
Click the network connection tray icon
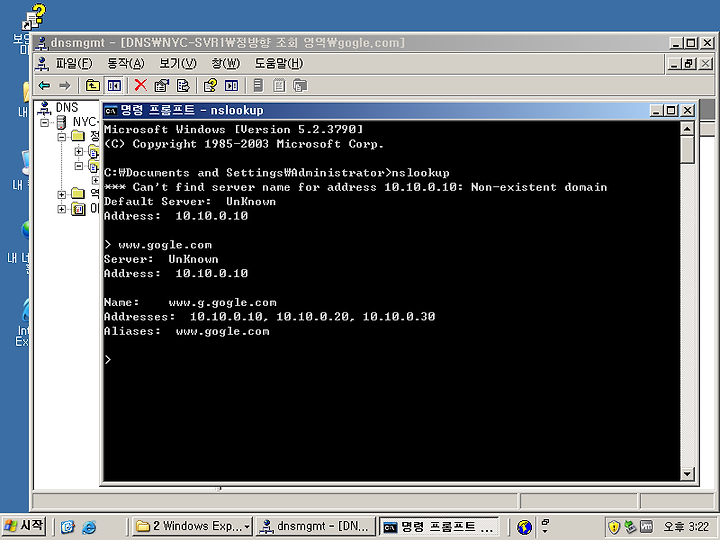[630, 527]
